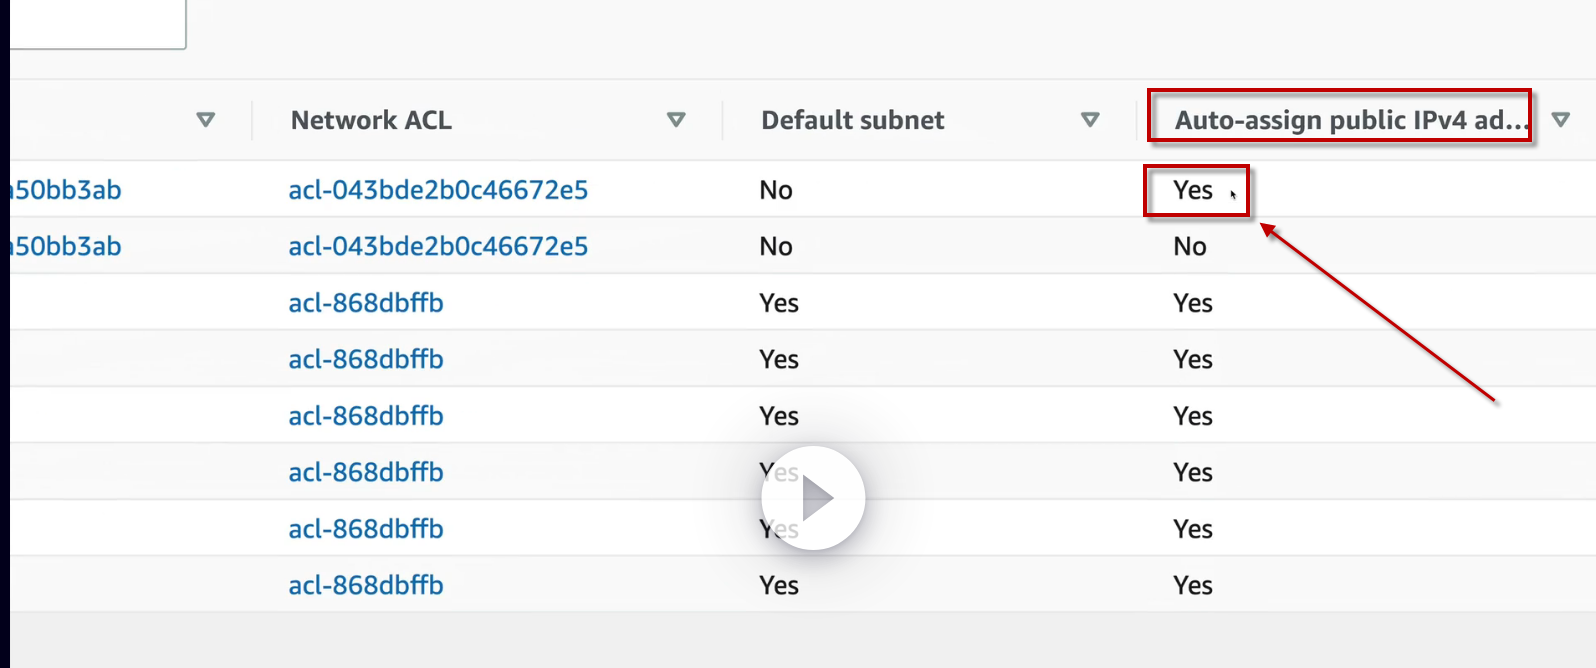
Task: Click the Network ACL column header
Action: pyautogui.click(x=371, y=120)
